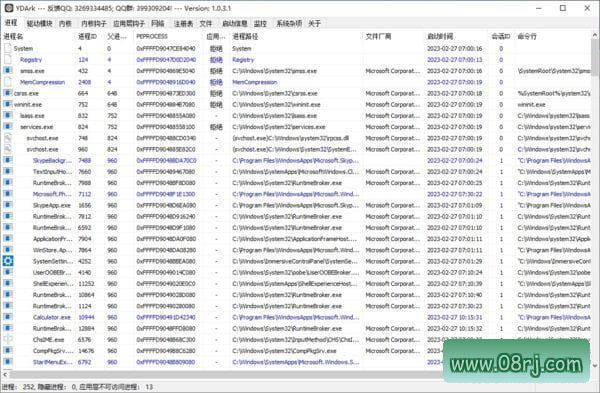Click the 拒绝 cell in the System row
Screen dimensions: 600x393
pos(216,49)
